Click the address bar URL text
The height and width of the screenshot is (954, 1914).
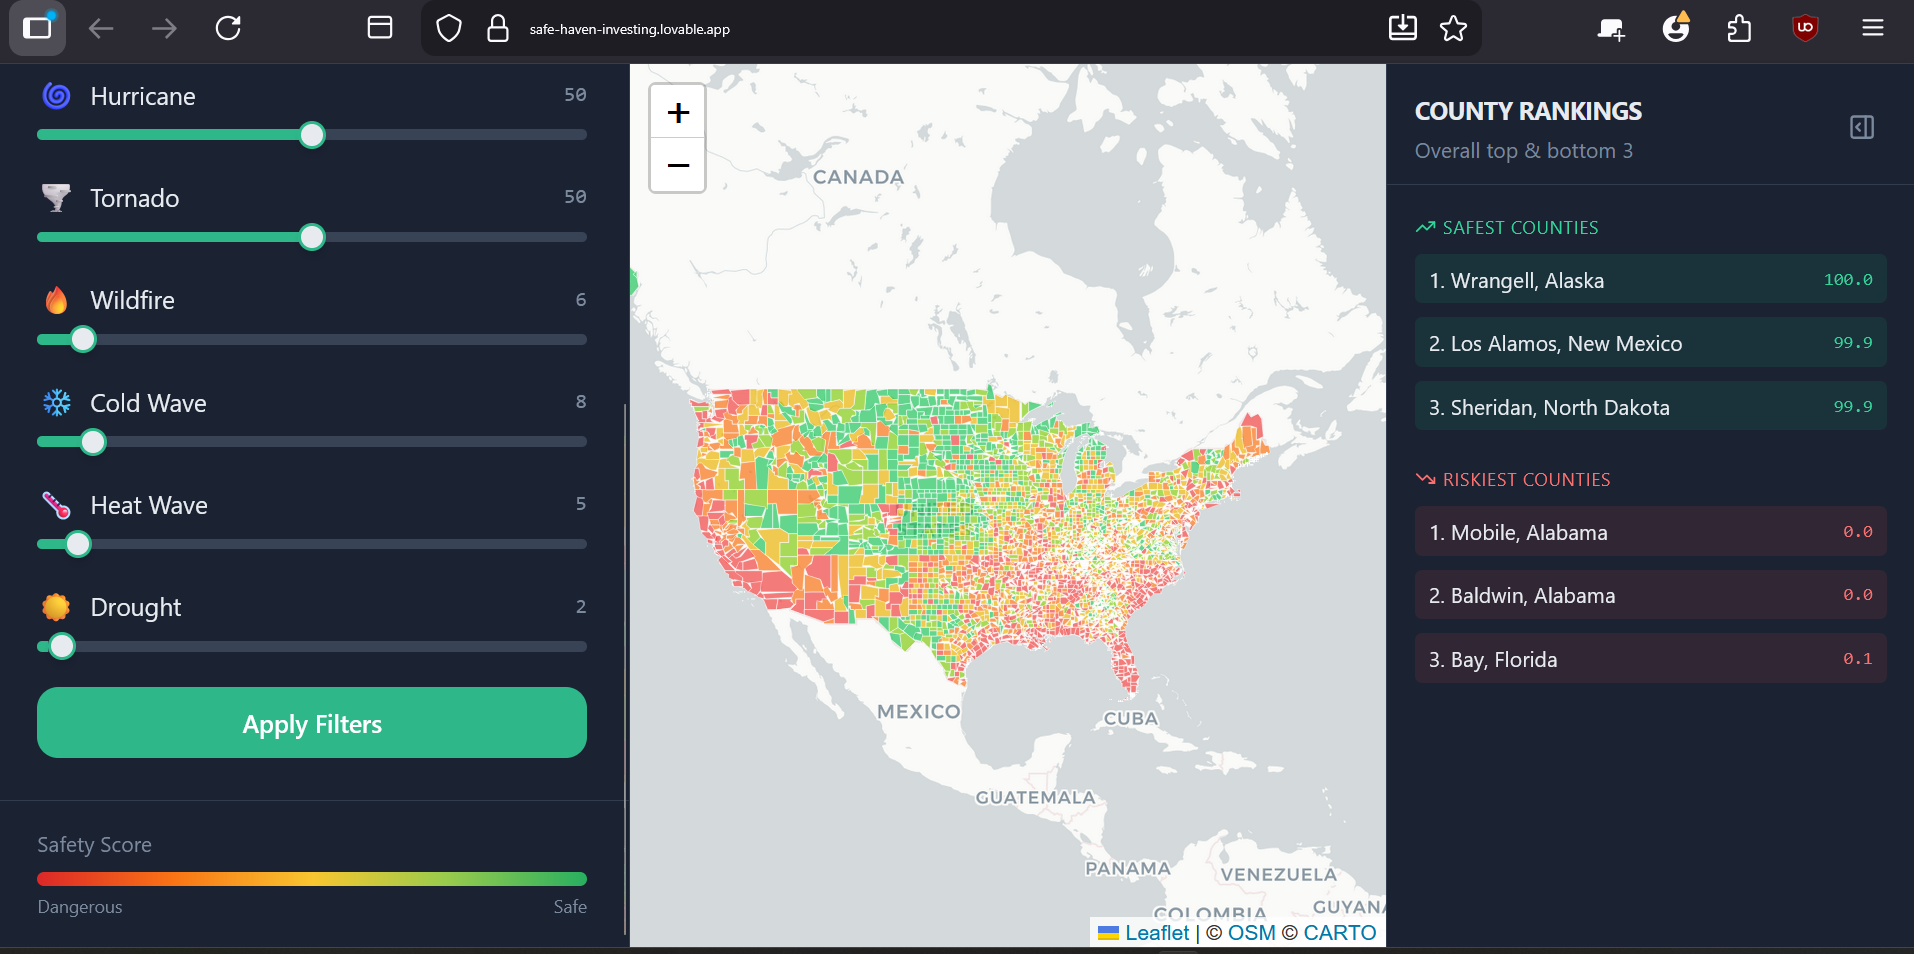630,29
